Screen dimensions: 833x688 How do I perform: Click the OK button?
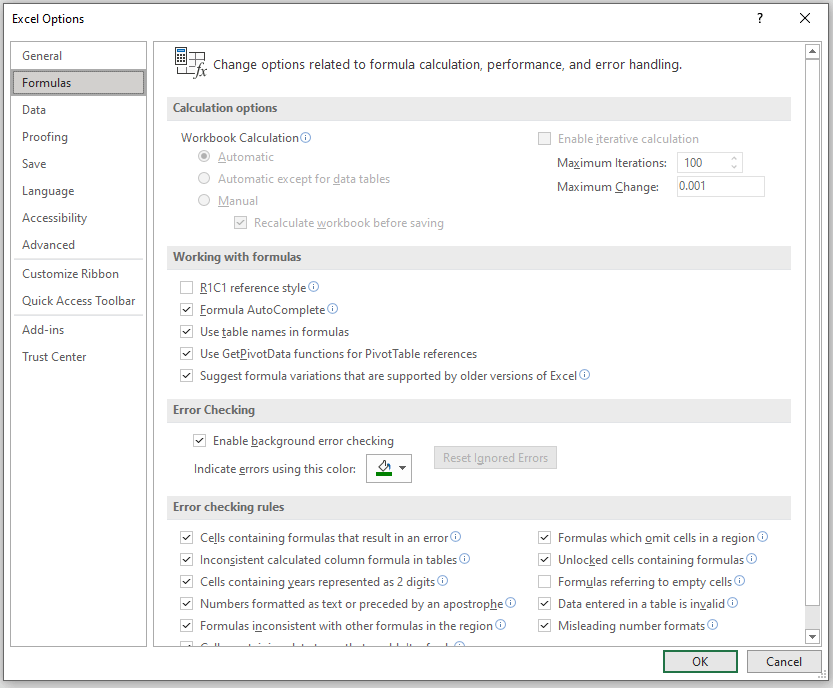(700, 661)
